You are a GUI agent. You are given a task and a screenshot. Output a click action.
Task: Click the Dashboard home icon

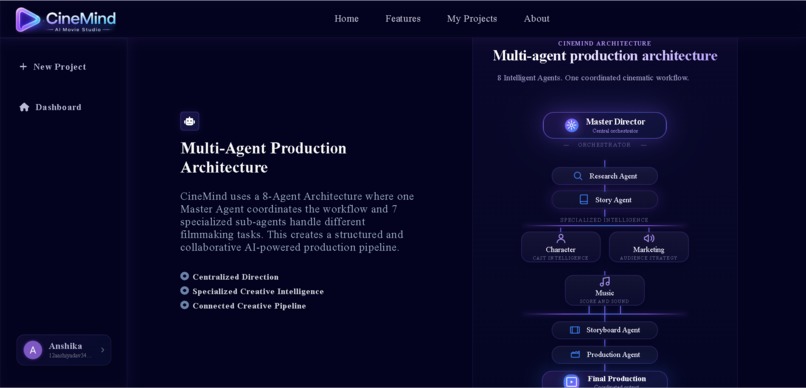24,107
